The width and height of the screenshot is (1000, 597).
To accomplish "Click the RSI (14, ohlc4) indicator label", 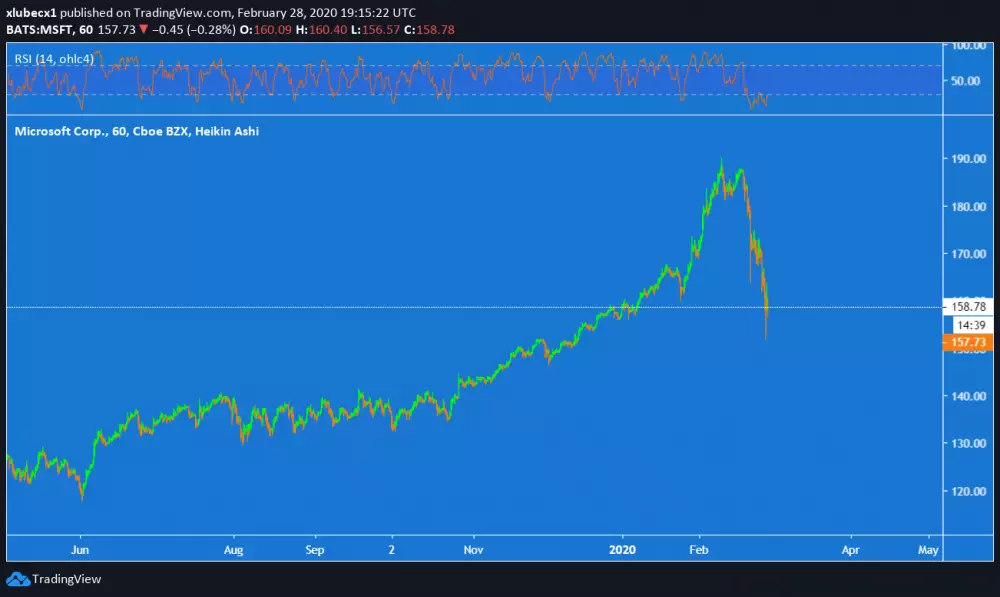I will tap(54, 60).
